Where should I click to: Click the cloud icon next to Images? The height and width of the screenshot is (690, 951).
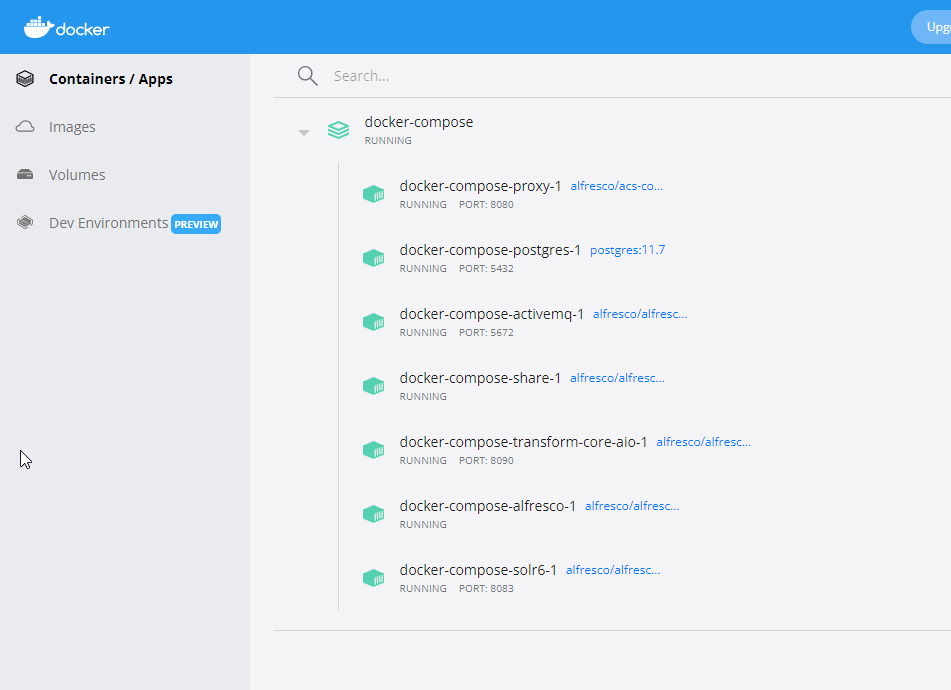click(24, 126)
